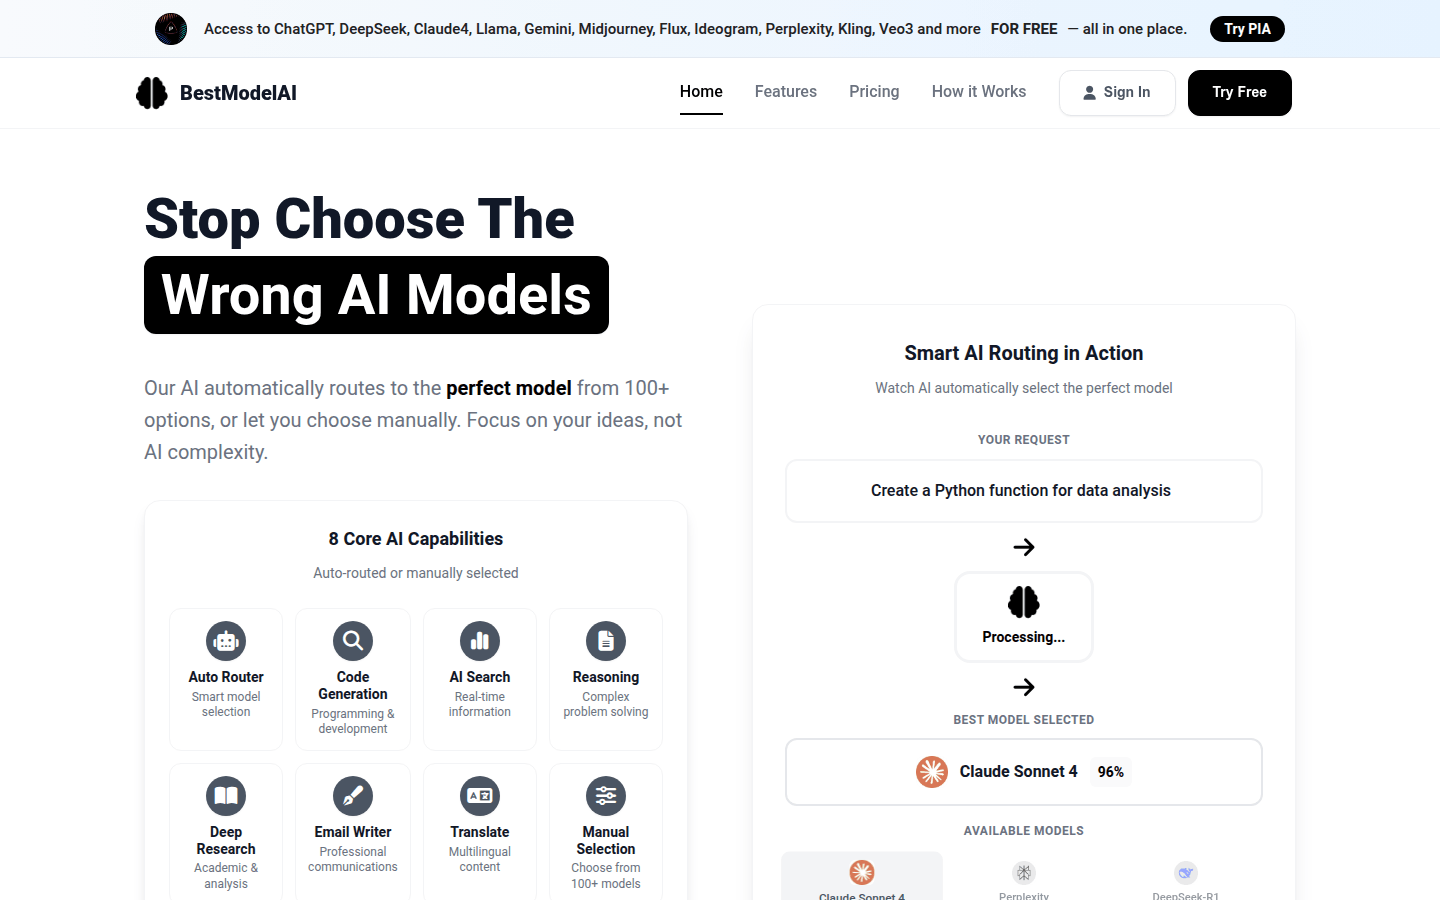Select the Translate language icon
This screenshot has height=900, width=1440.
480,796
